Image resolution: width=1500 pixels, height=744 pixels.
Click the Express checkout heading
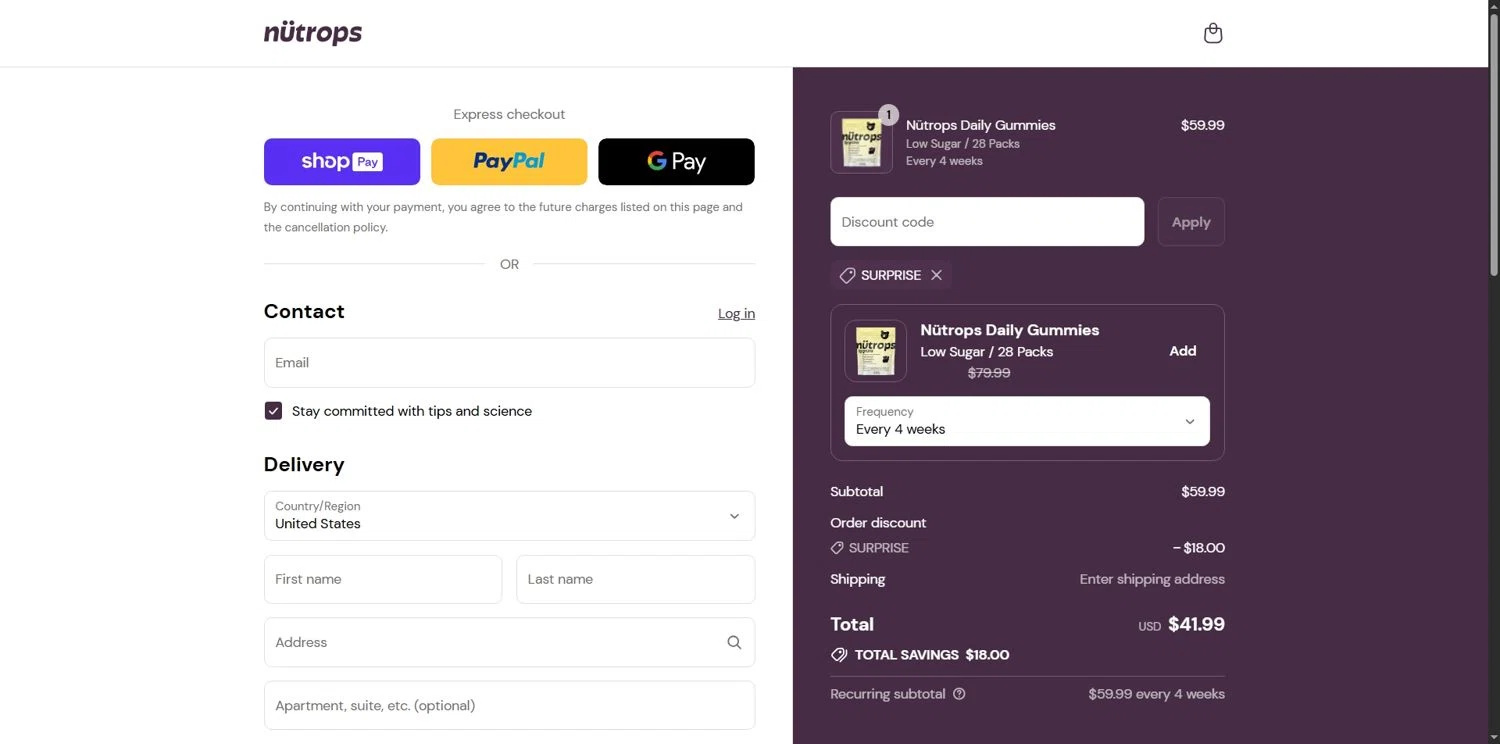509,114
